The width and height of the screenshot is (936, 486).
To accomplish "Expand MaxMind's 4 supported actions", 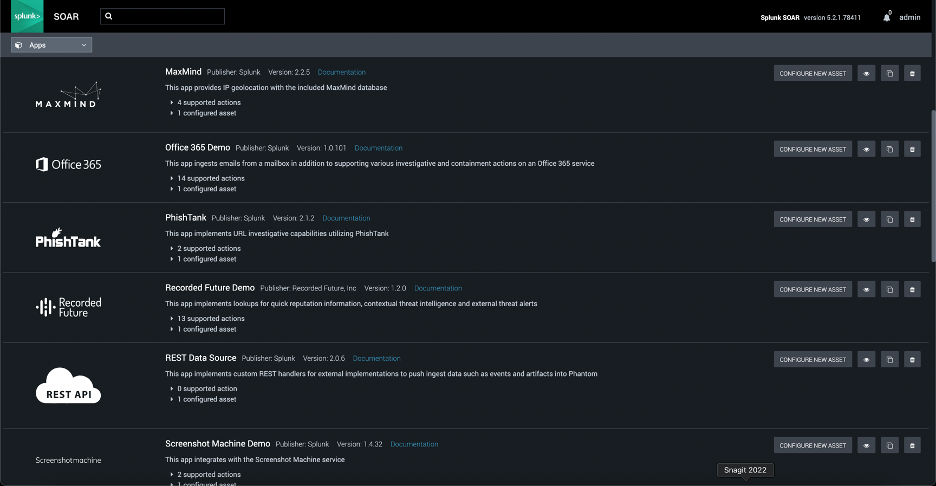I will [205, 103].
